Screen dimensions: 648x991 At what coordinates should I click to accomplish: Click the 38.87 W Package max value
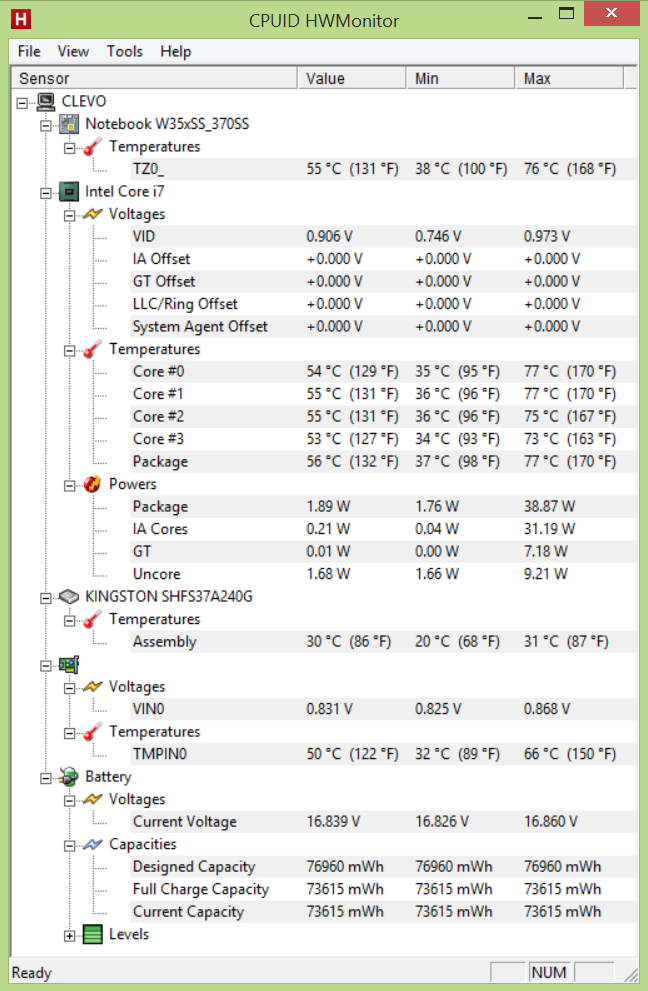pyautogui.click(x=549, y=507)
